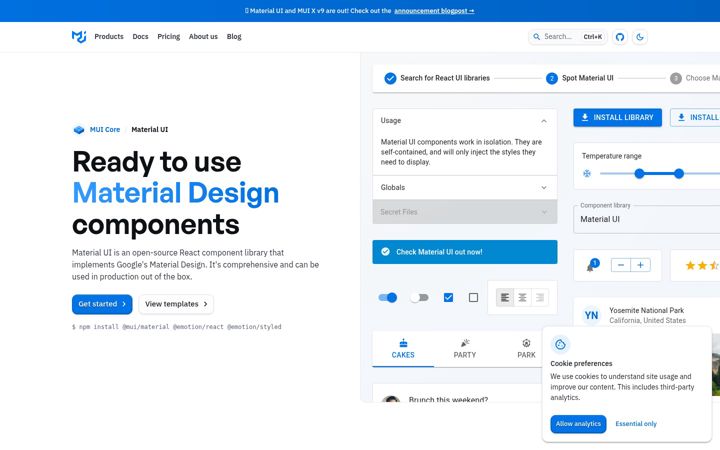Turn off the enabled blue switch
Image resolution: width=720 pixels, height=450 pixels.
pyautogui.click(x=388, y=298)
